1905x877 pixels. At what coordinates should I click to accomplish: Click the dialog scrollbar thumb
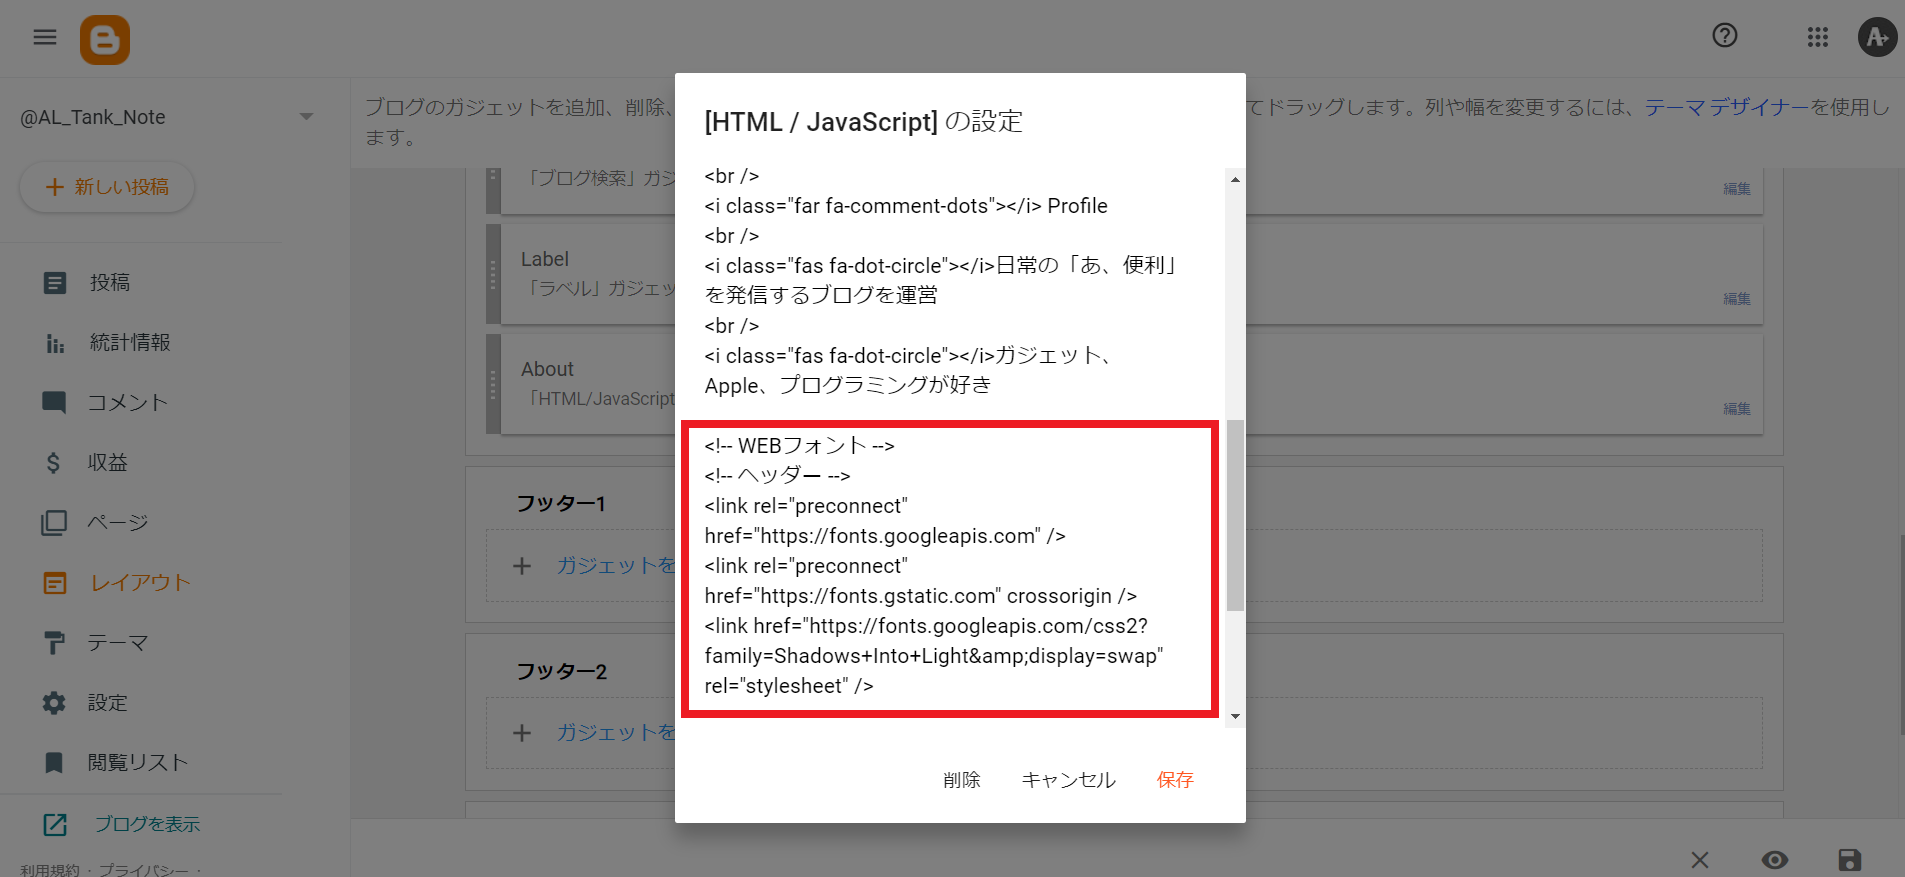[1236, 515]
